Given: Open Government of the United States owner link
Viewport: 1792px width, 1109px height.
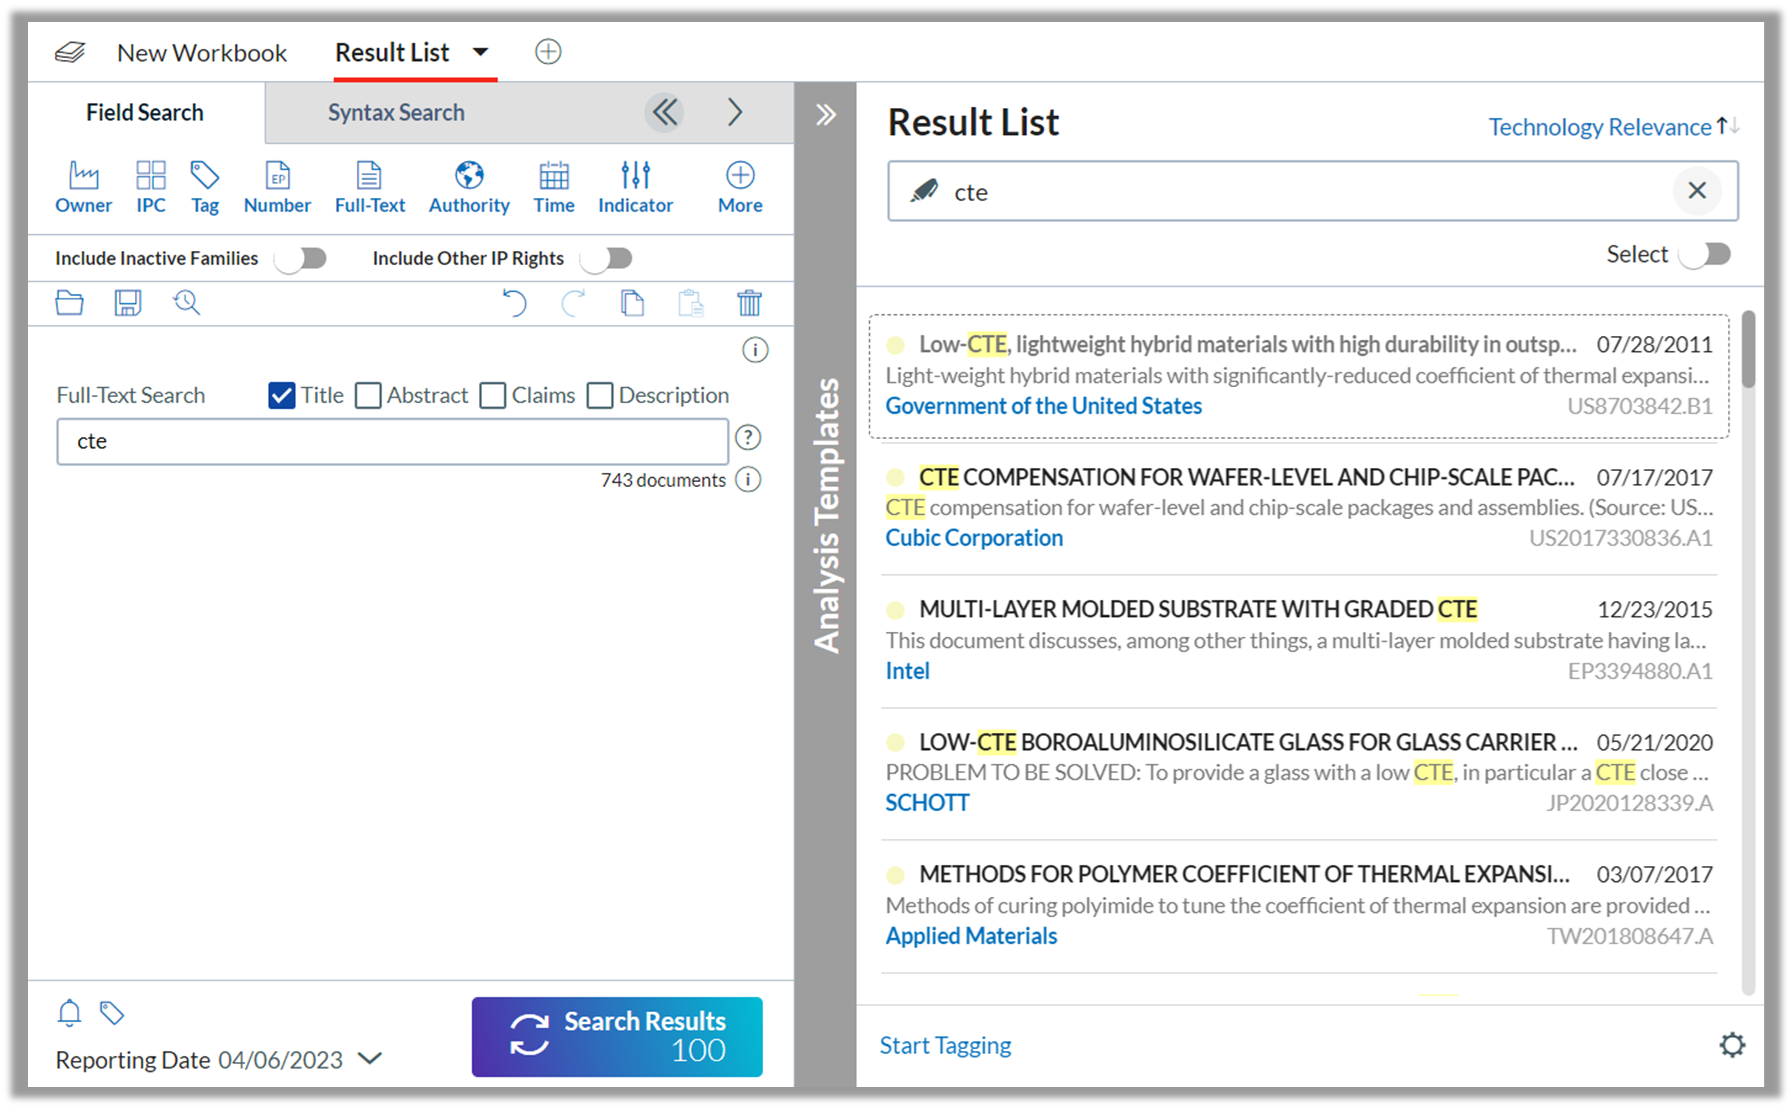Looking at the screenshot, I should click(x=1043, y=406).
